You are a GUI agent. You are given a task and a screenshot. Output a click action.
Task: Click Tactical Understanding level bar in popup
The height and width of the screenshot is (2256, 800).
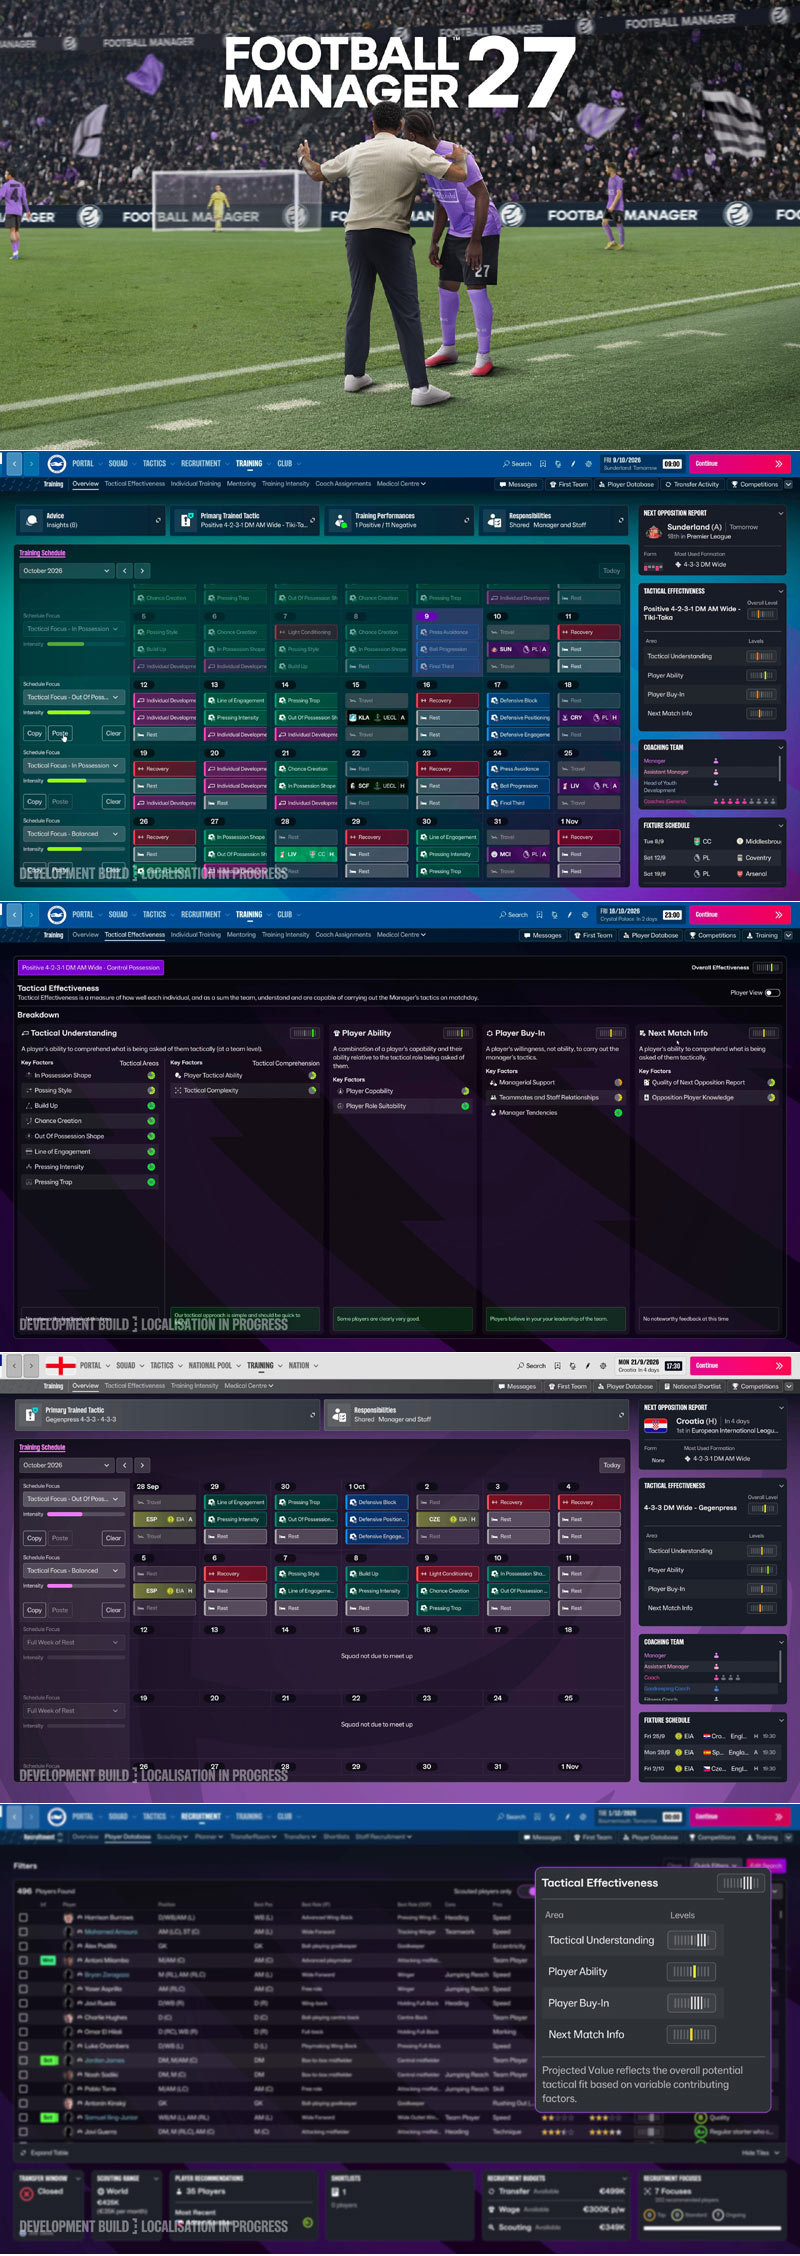690,1940
